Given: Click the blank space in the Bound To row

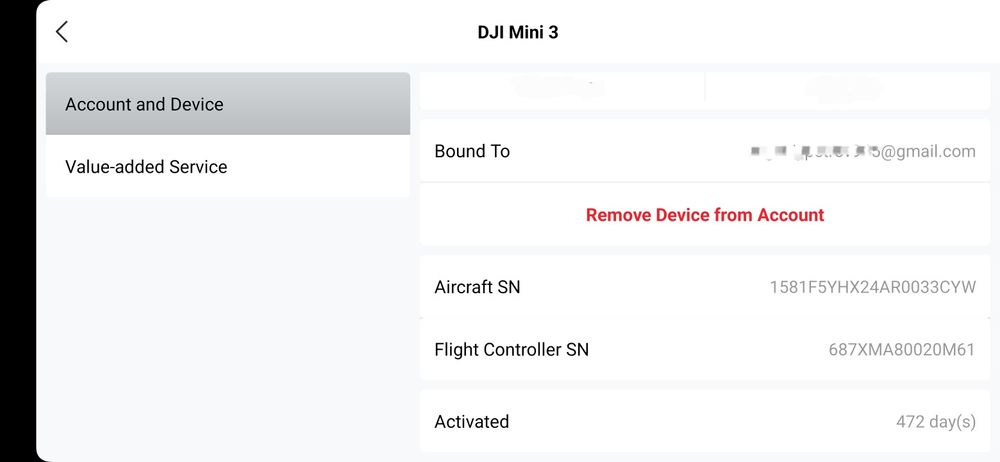Looking at the screenshot, I should (x=630, y=152).
